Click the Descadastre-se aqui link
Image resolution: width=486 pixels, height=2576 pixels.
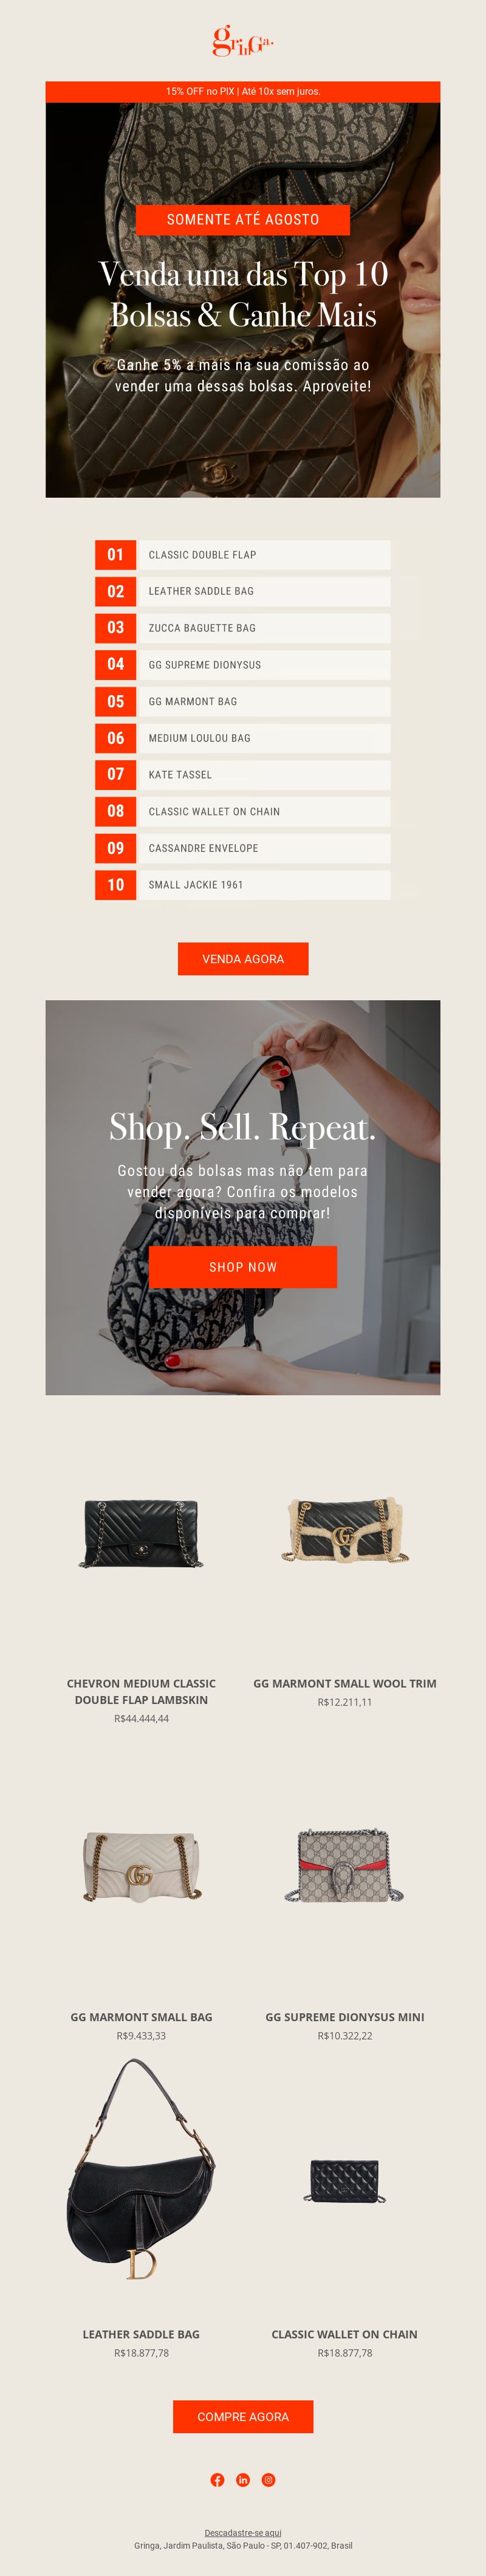pyautogui.click(x=243, y=2532)
